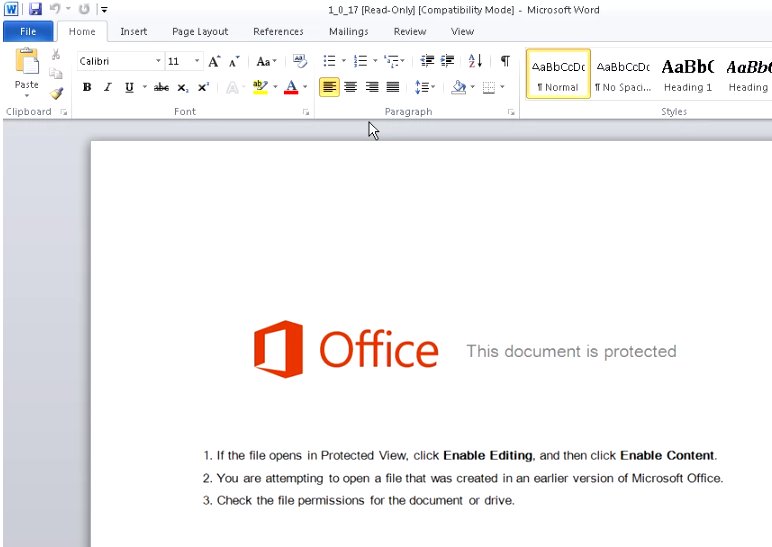The width and height of the screenshot is (772, 547).
Task: Switch to the View tab
Action: tap(462, 32)
